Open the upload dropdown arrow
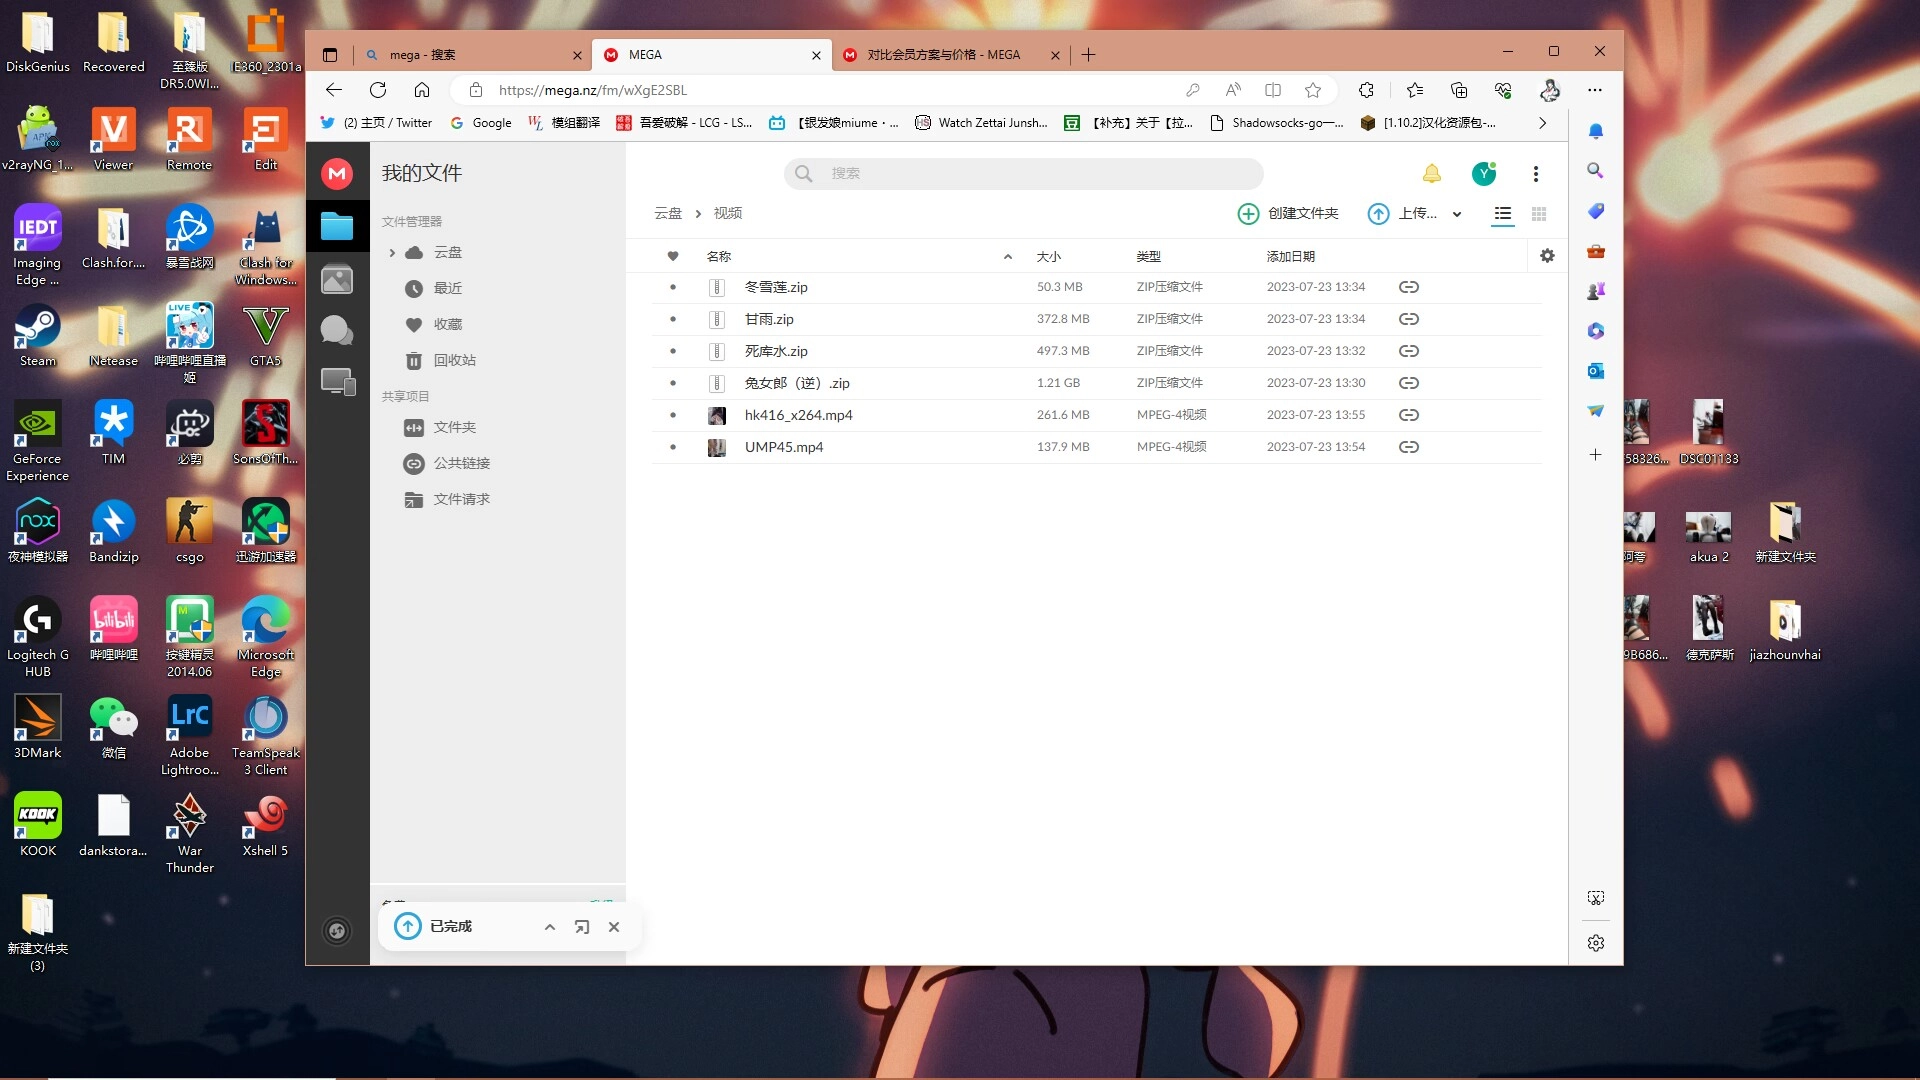This screenshot has height=1080, width=1920. 1457,214
